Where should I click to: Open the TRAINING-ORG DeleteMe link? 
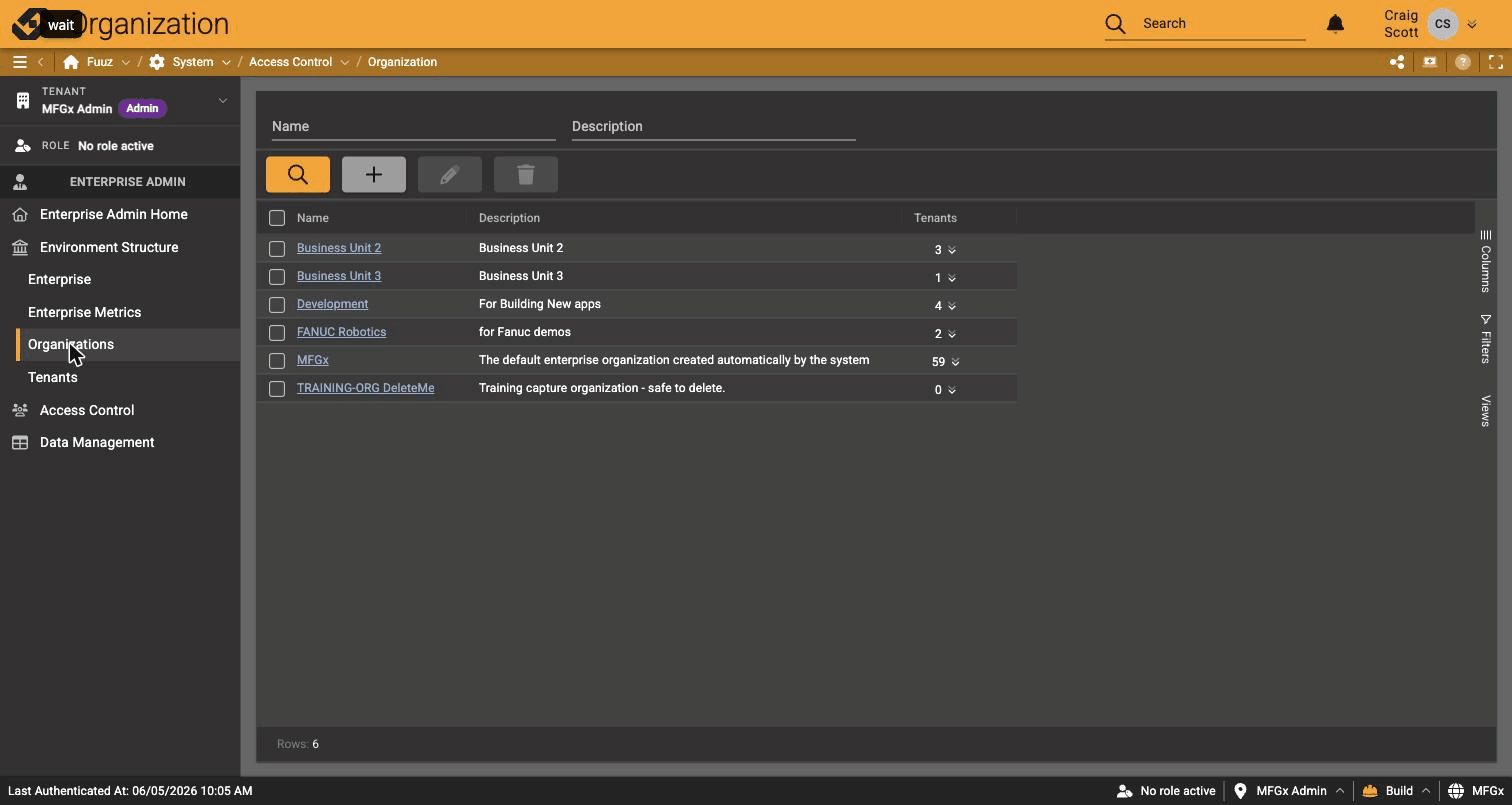click(x=365, y=388)
